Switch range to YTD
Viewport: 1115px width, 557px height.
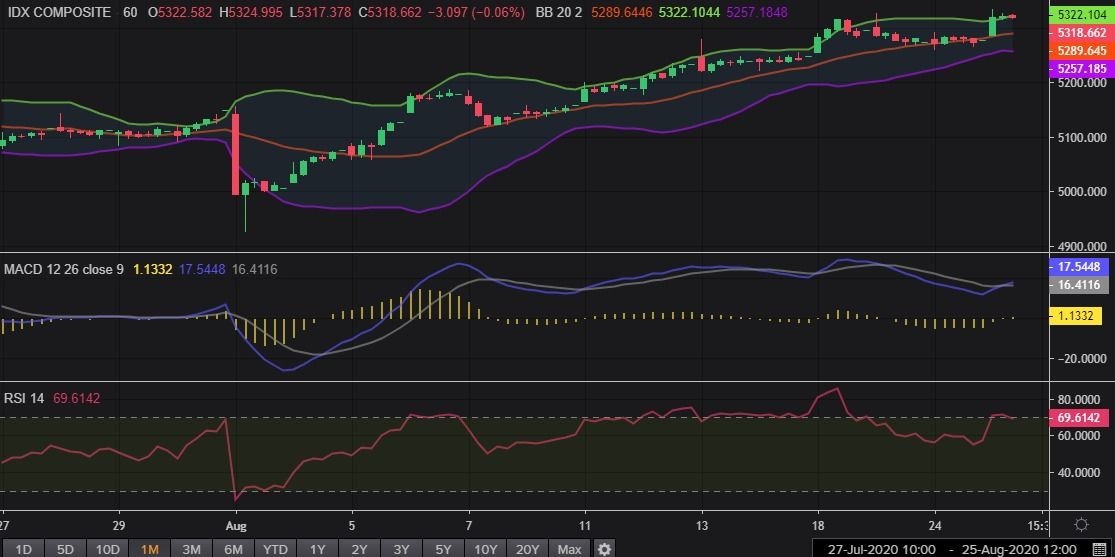pos(275,549)
